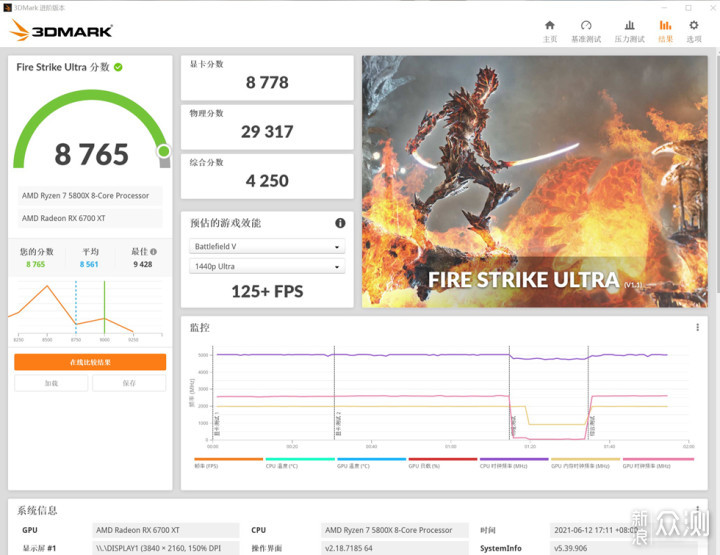Click the Fire Strike Ultra artwork image
Screen dimensions: 720x555
click(534, 182)
